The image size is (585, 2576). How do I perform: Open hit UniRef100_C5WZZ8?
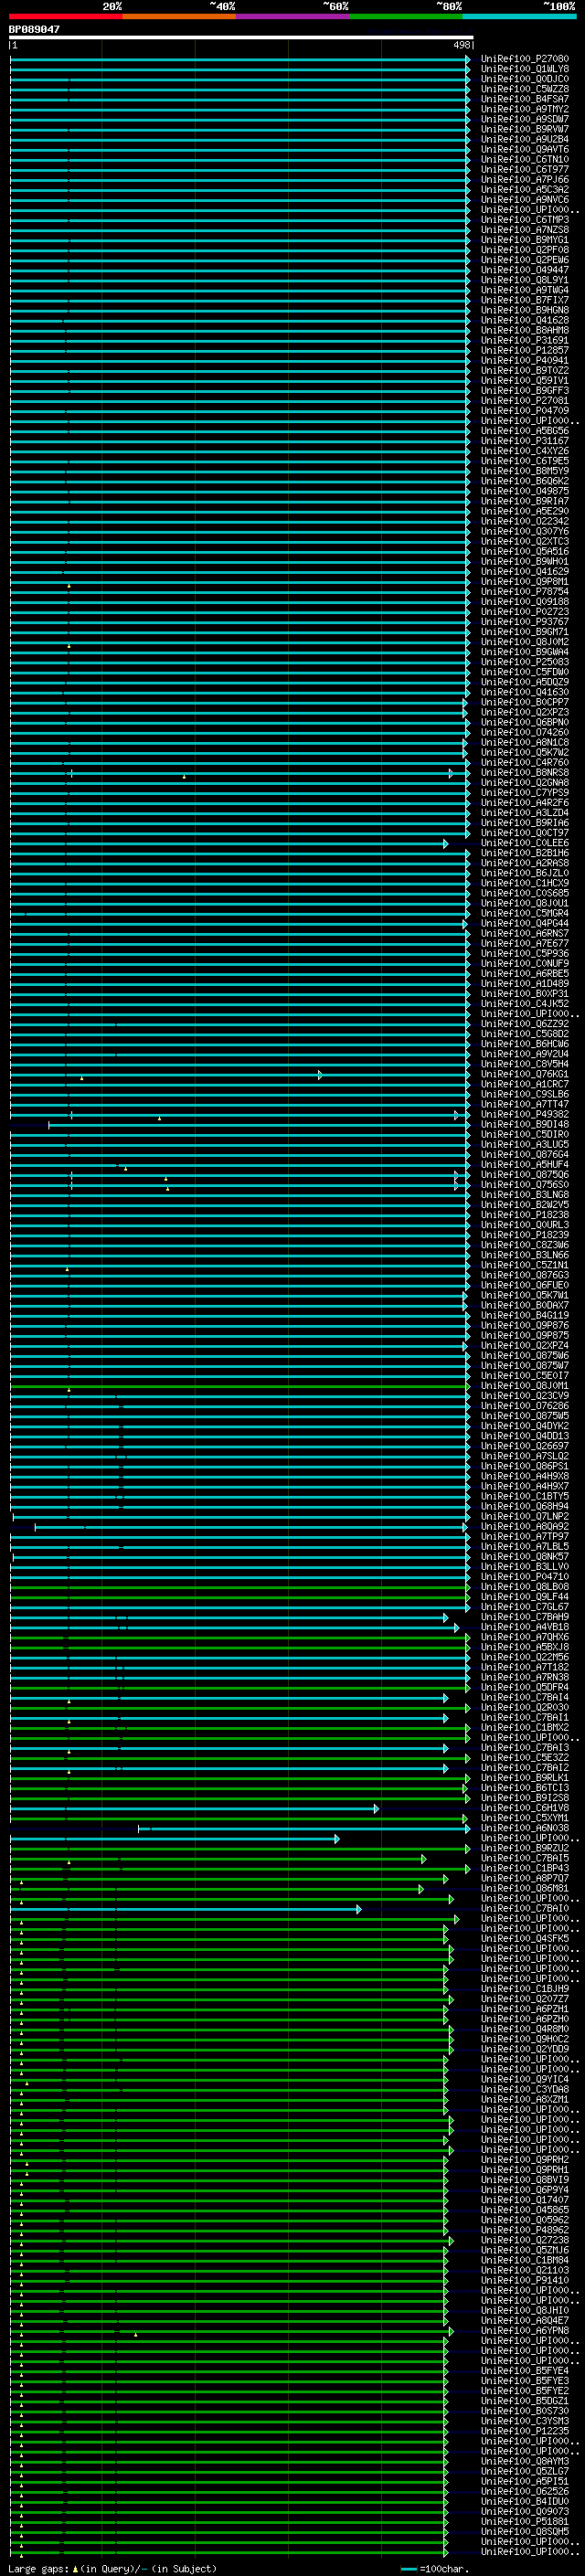525,89
